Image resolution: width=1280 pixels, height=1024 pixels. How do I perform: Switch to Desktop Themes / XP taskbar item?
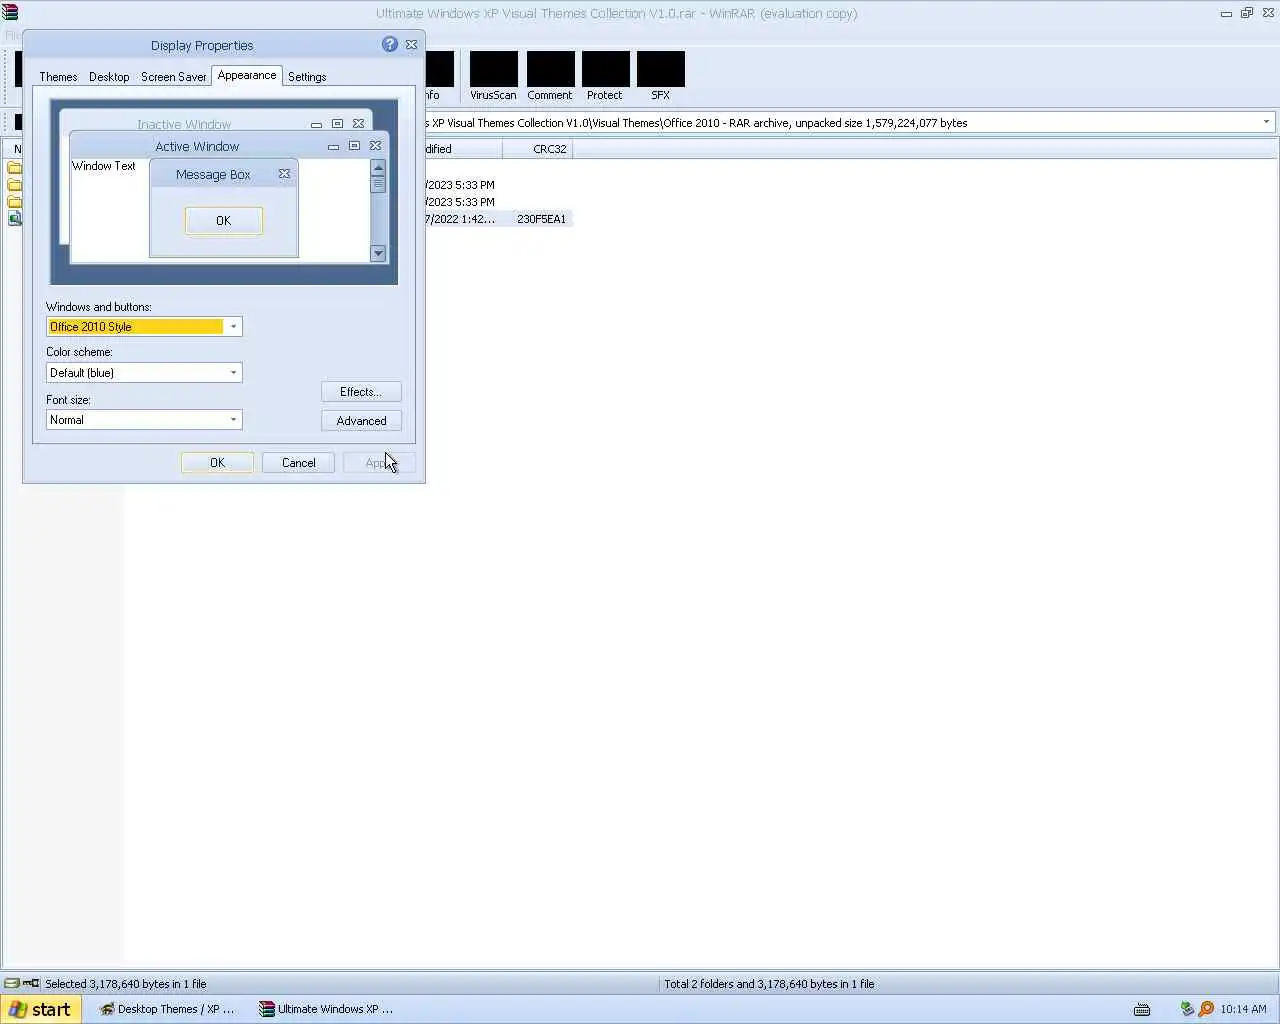(x=167, y=1009)
